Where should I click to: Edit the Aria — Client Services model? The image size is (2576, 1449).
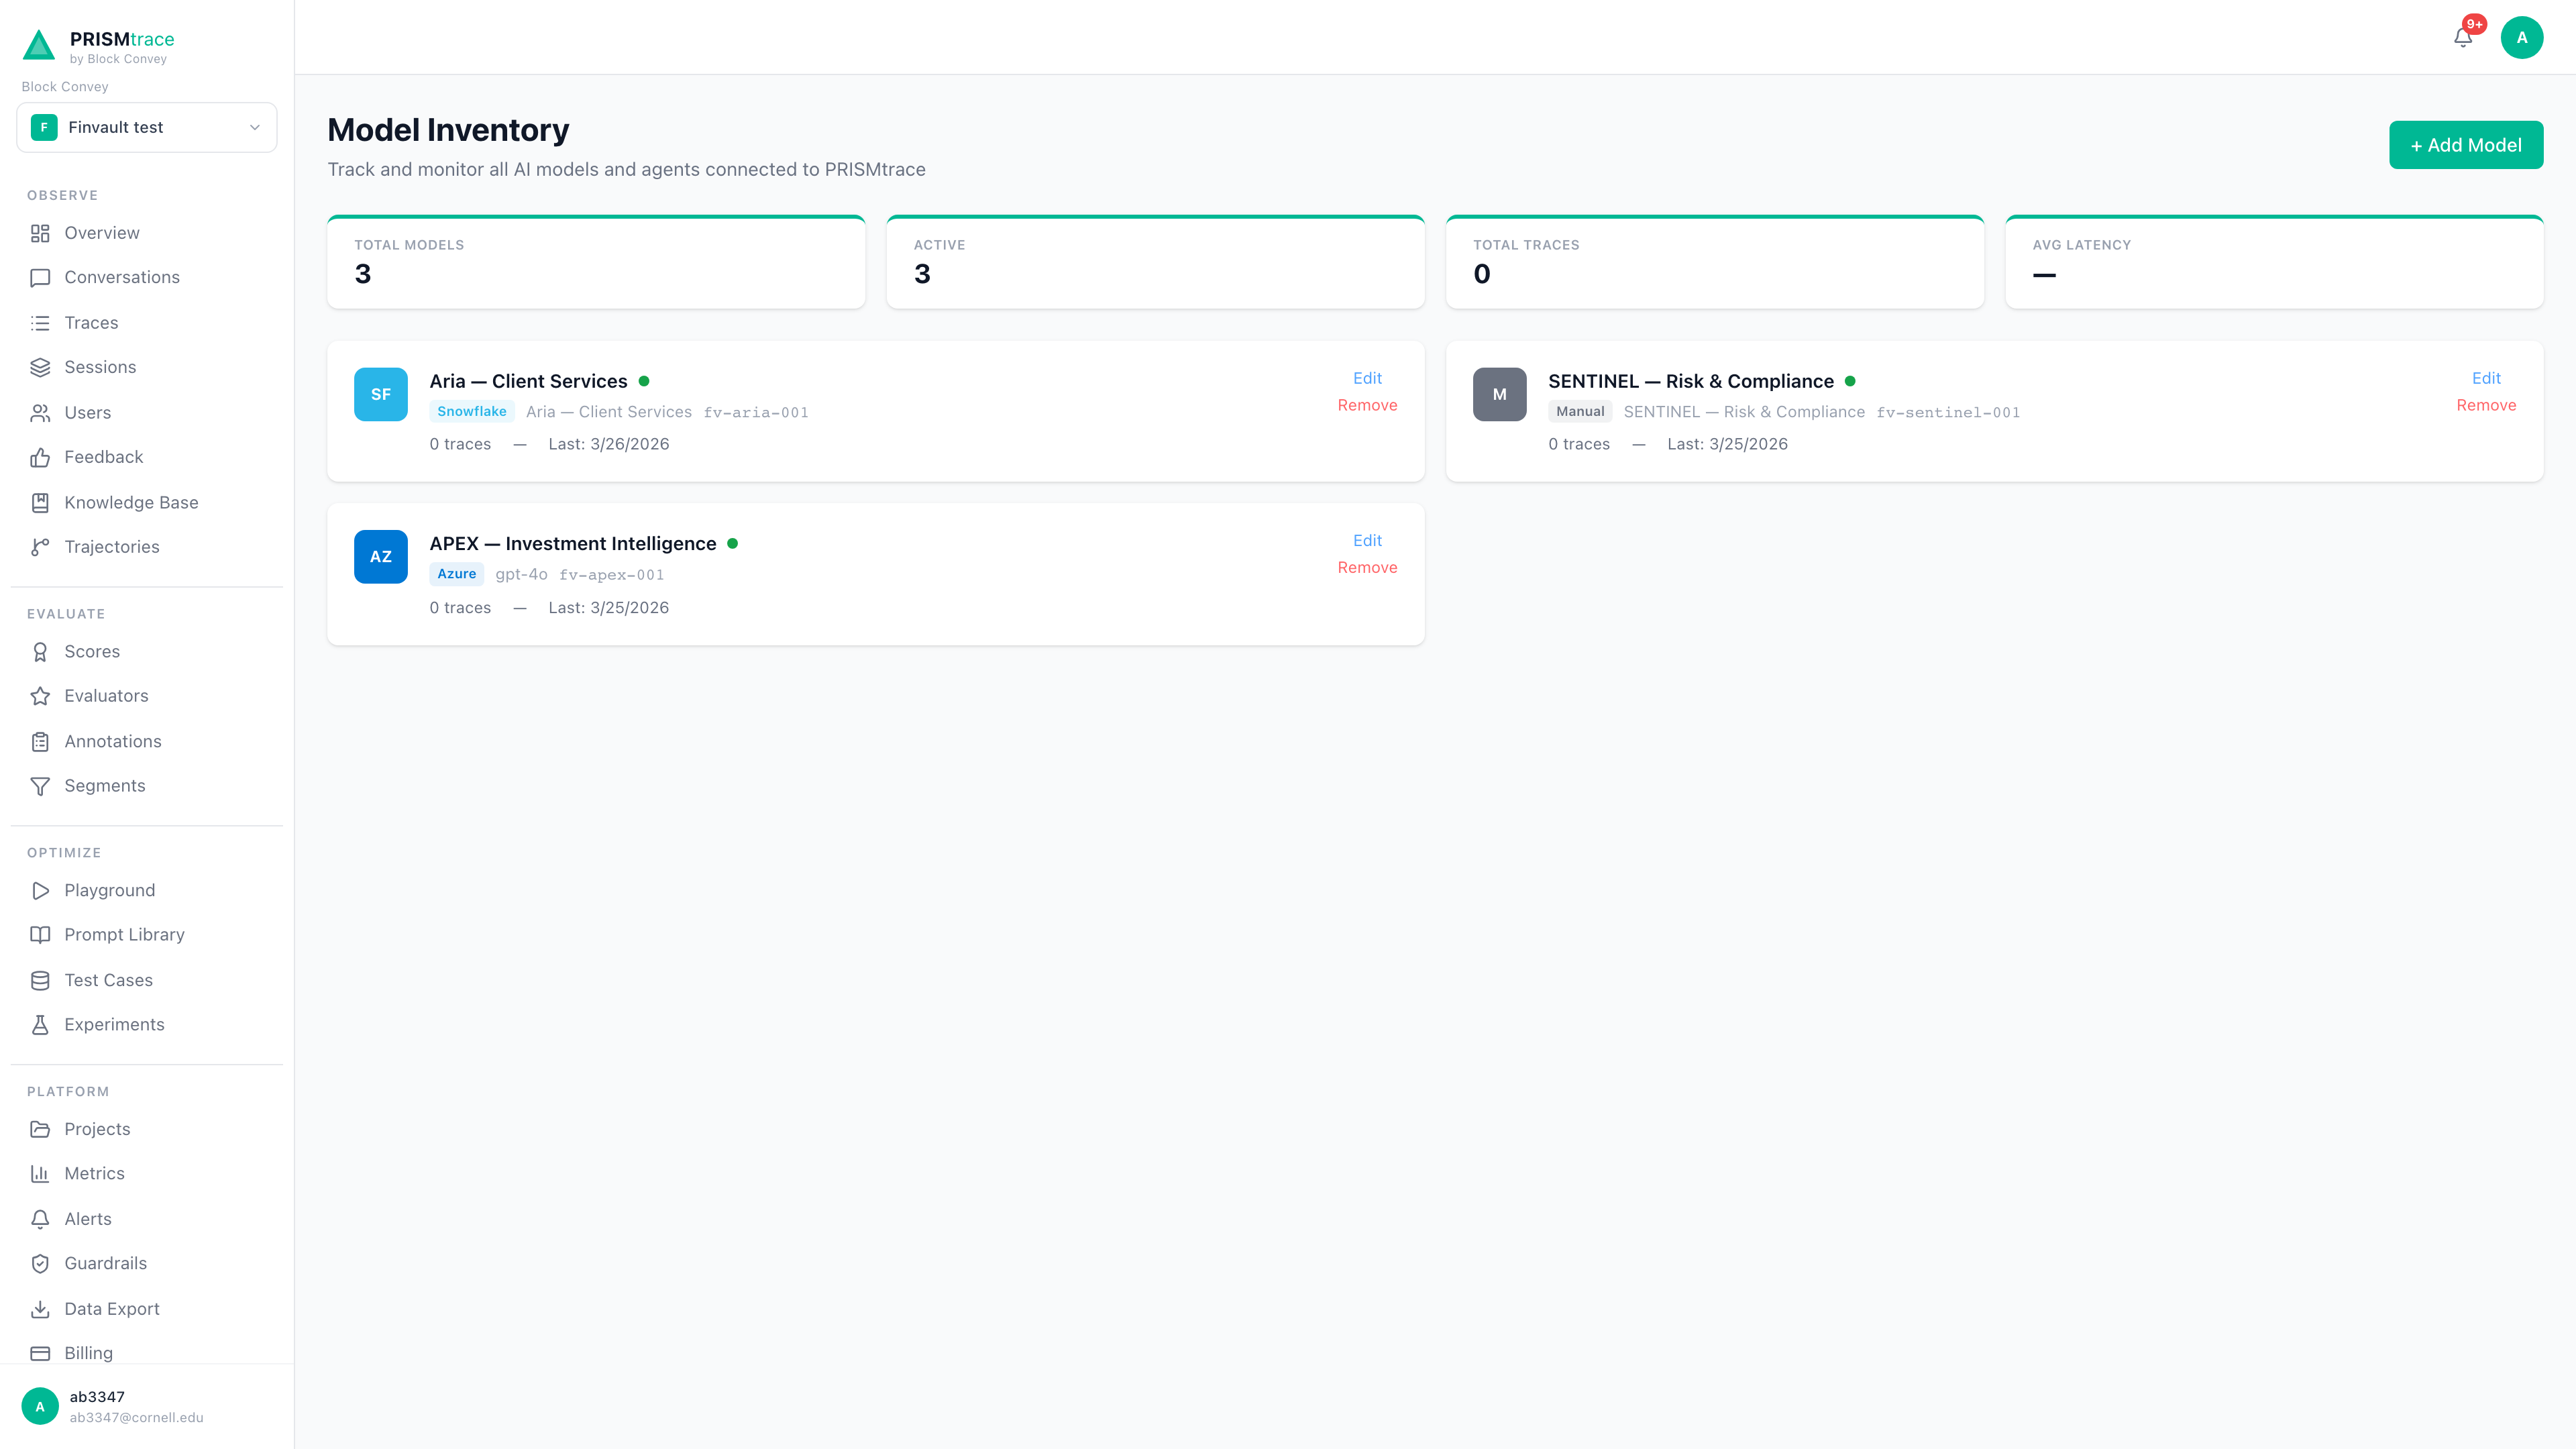[x=1367, y=378]
